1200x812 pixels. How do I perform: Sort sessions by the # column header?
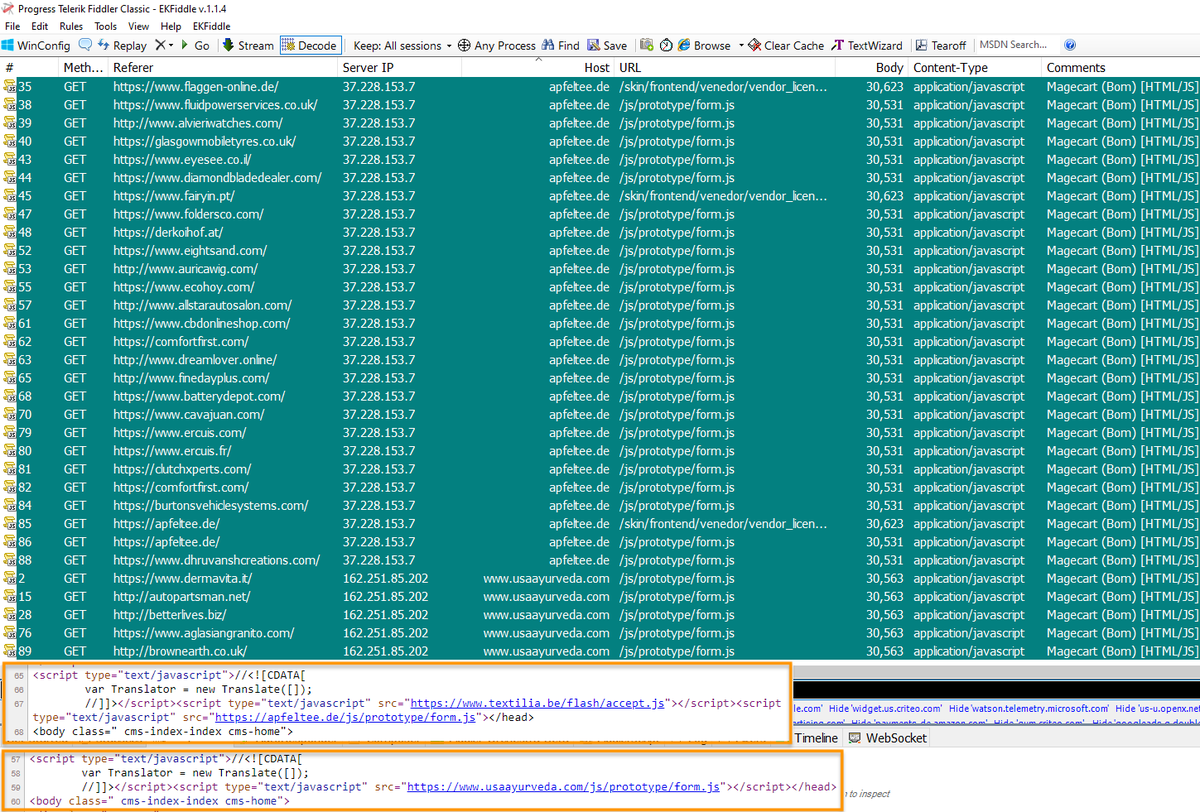[29, 68]
